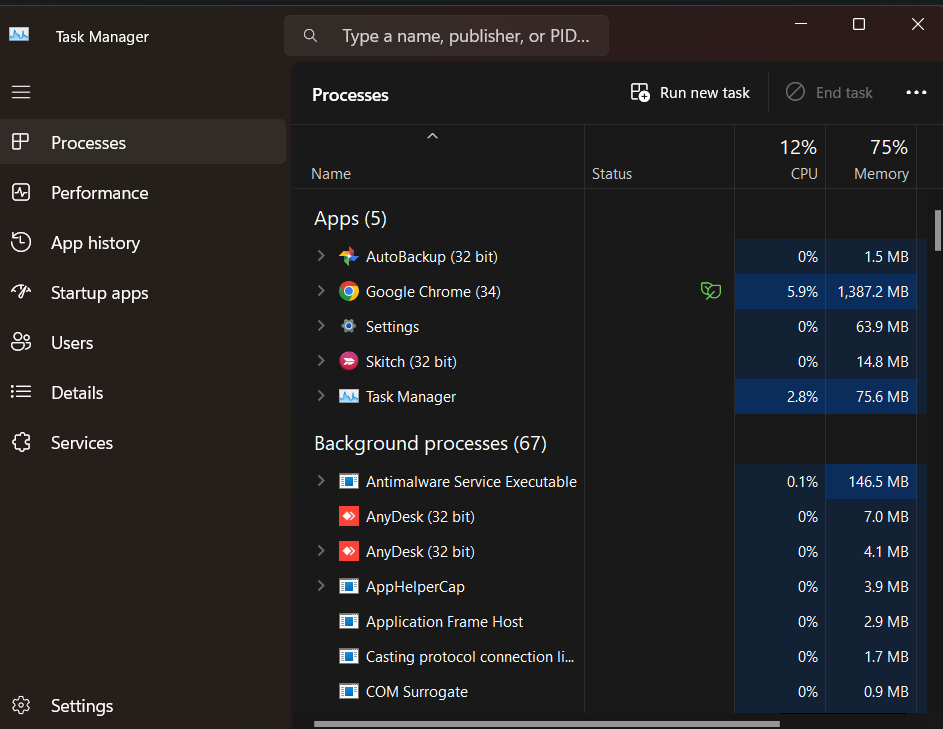Focus the name, publisher, or PID search box

[446, 35]
